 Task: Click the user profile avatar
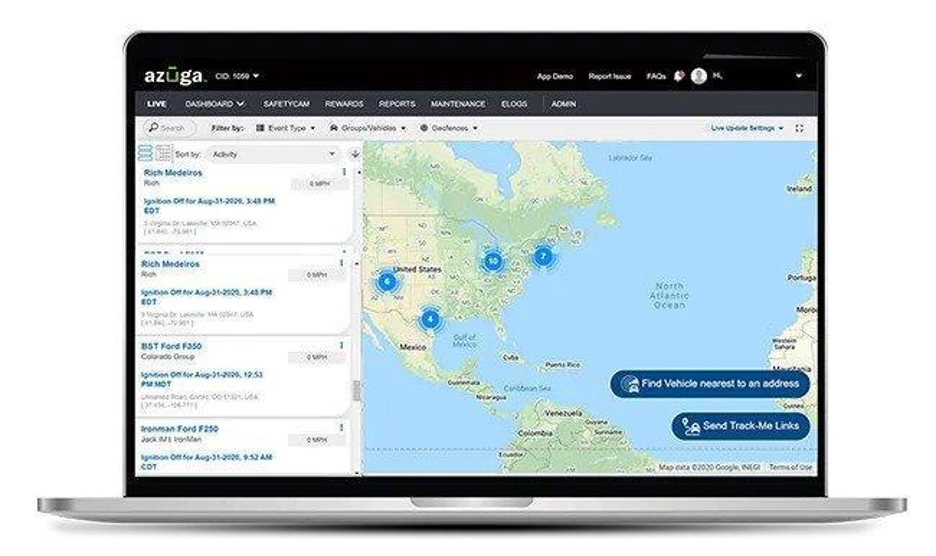click(x=698, y=76)
